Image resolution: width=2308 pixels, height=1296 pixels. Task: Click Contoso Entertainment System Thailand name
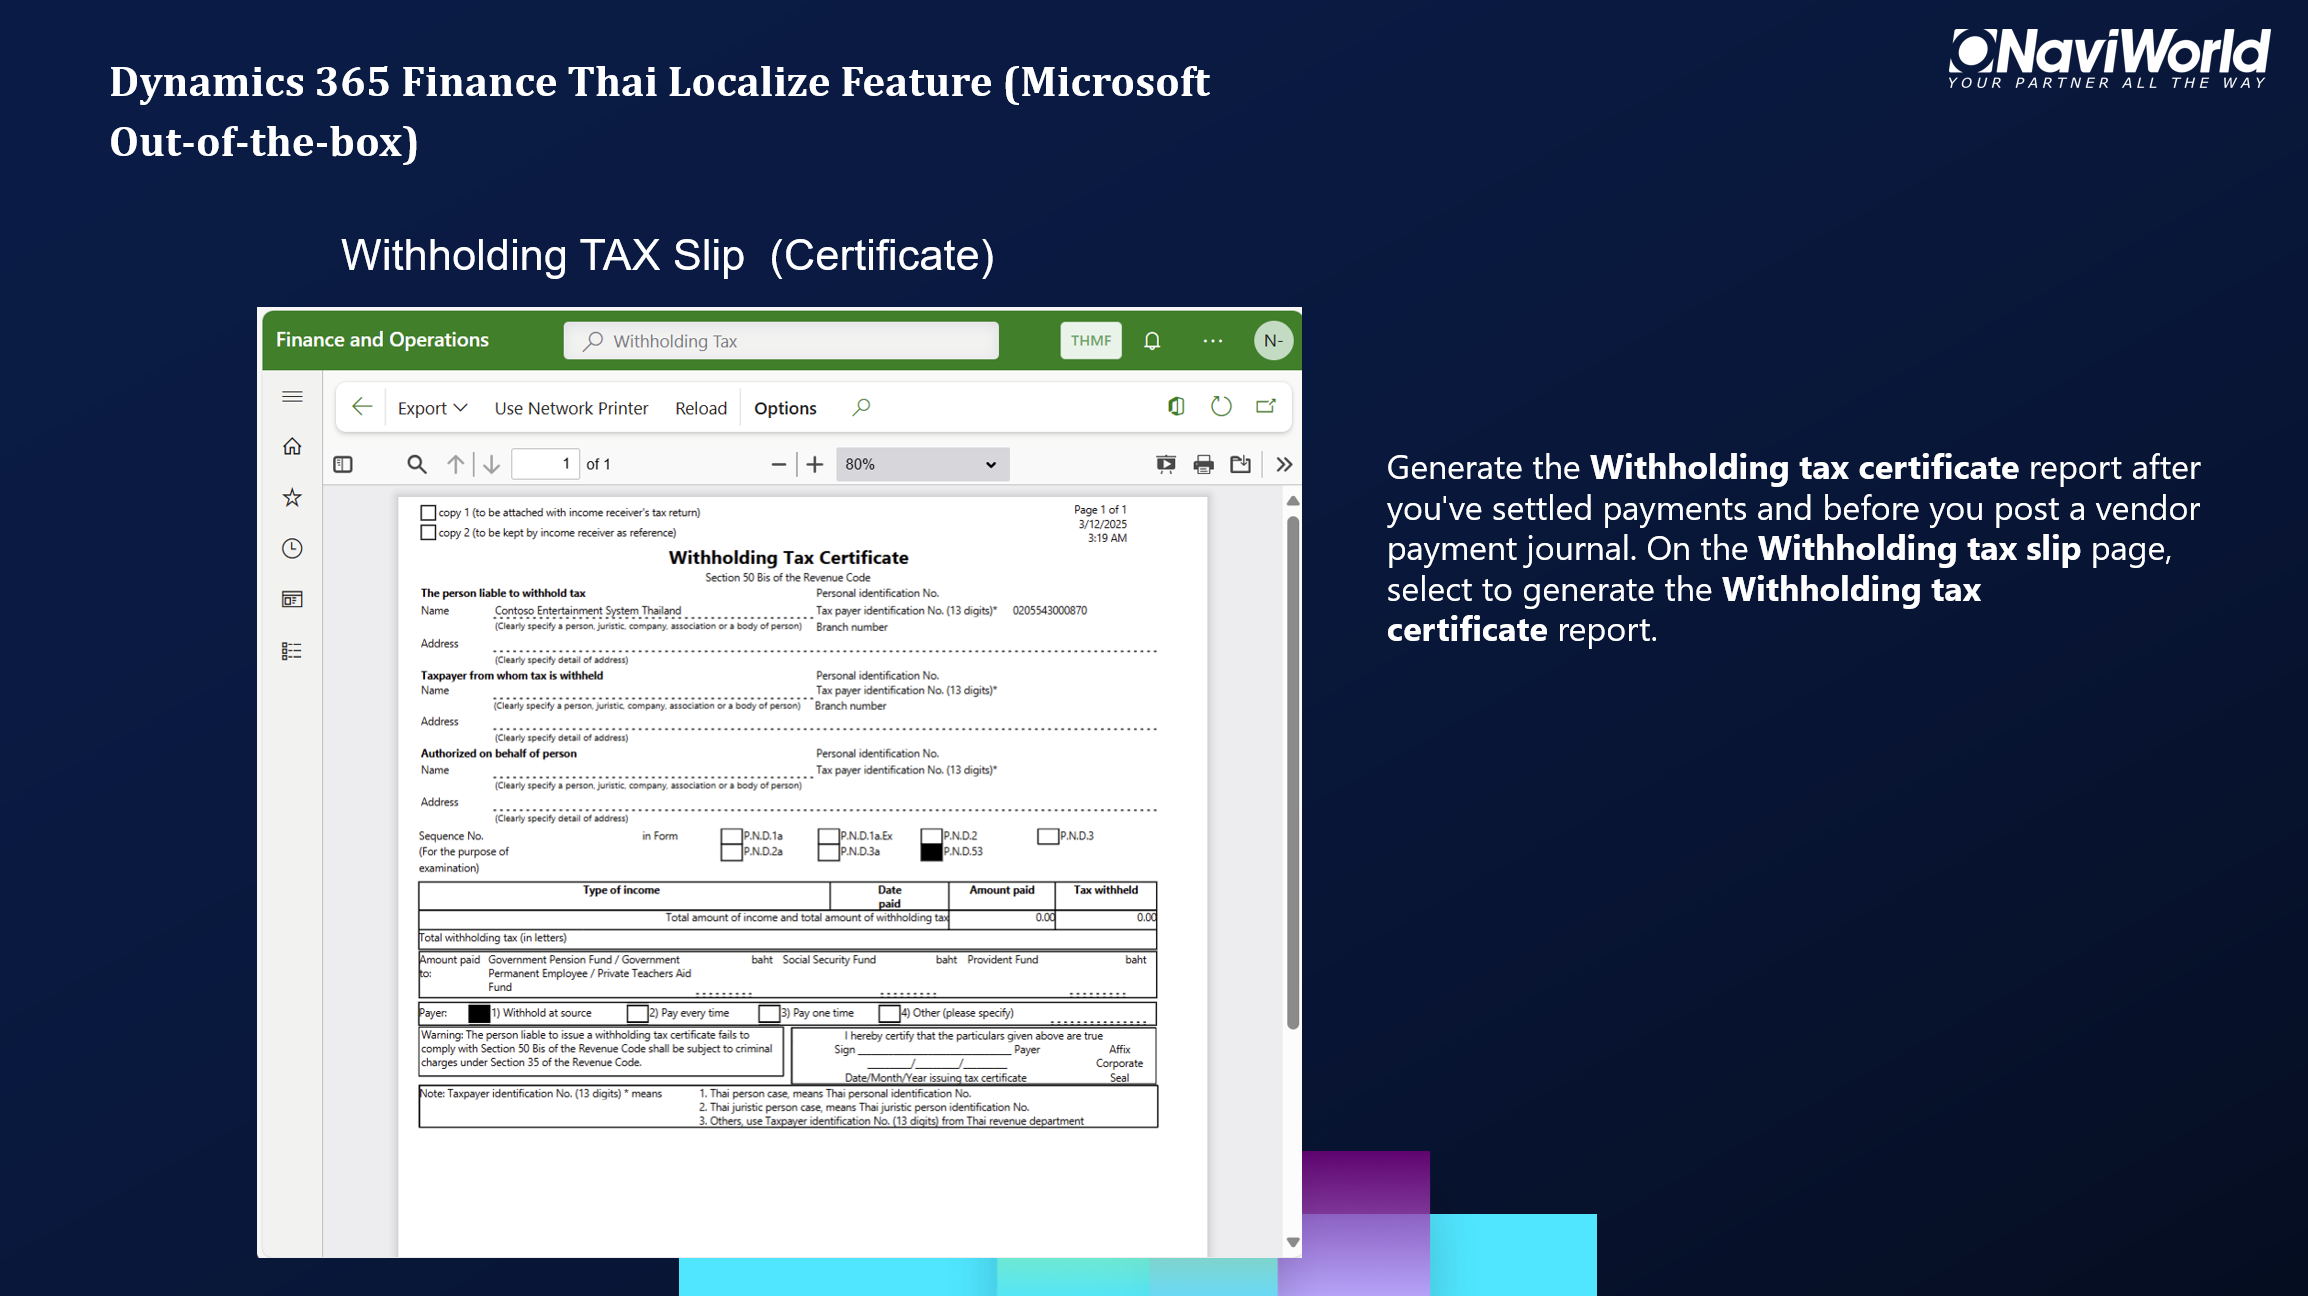[588, 610]
